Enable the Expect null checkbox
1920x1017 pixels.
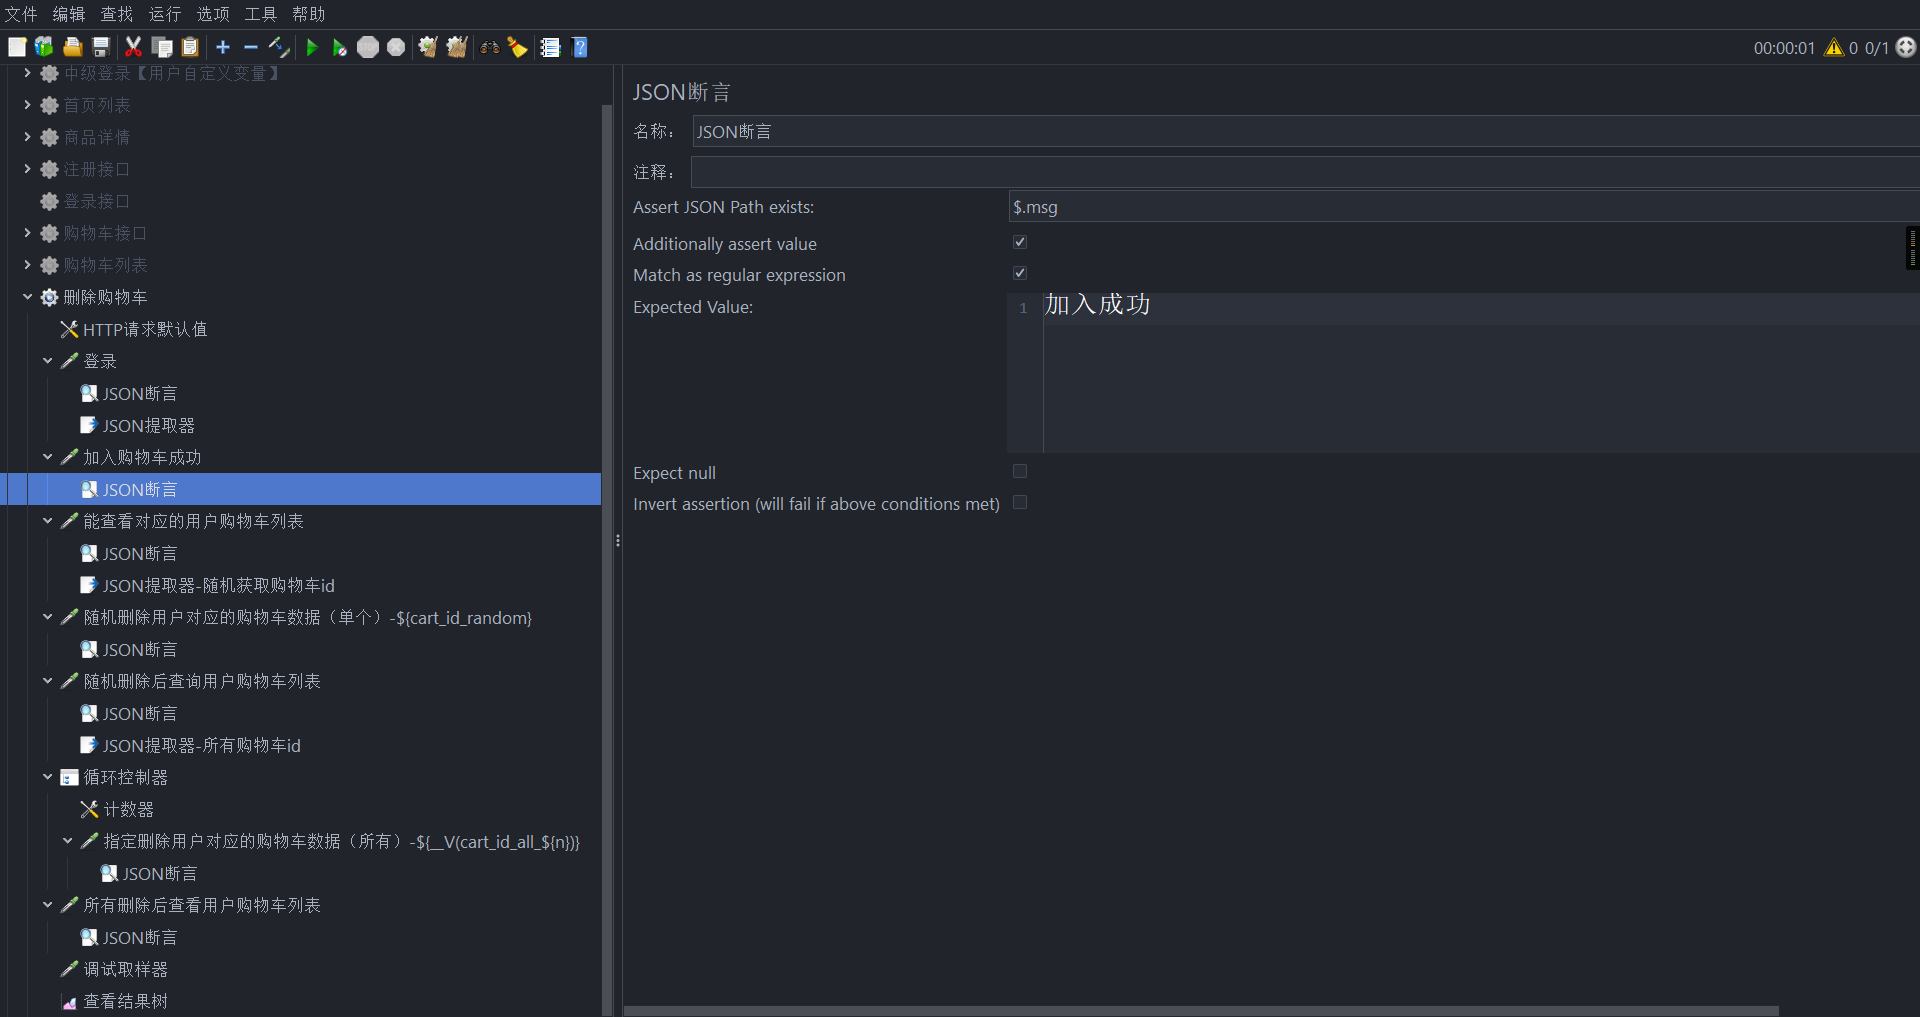click(x=1020, y=471)
